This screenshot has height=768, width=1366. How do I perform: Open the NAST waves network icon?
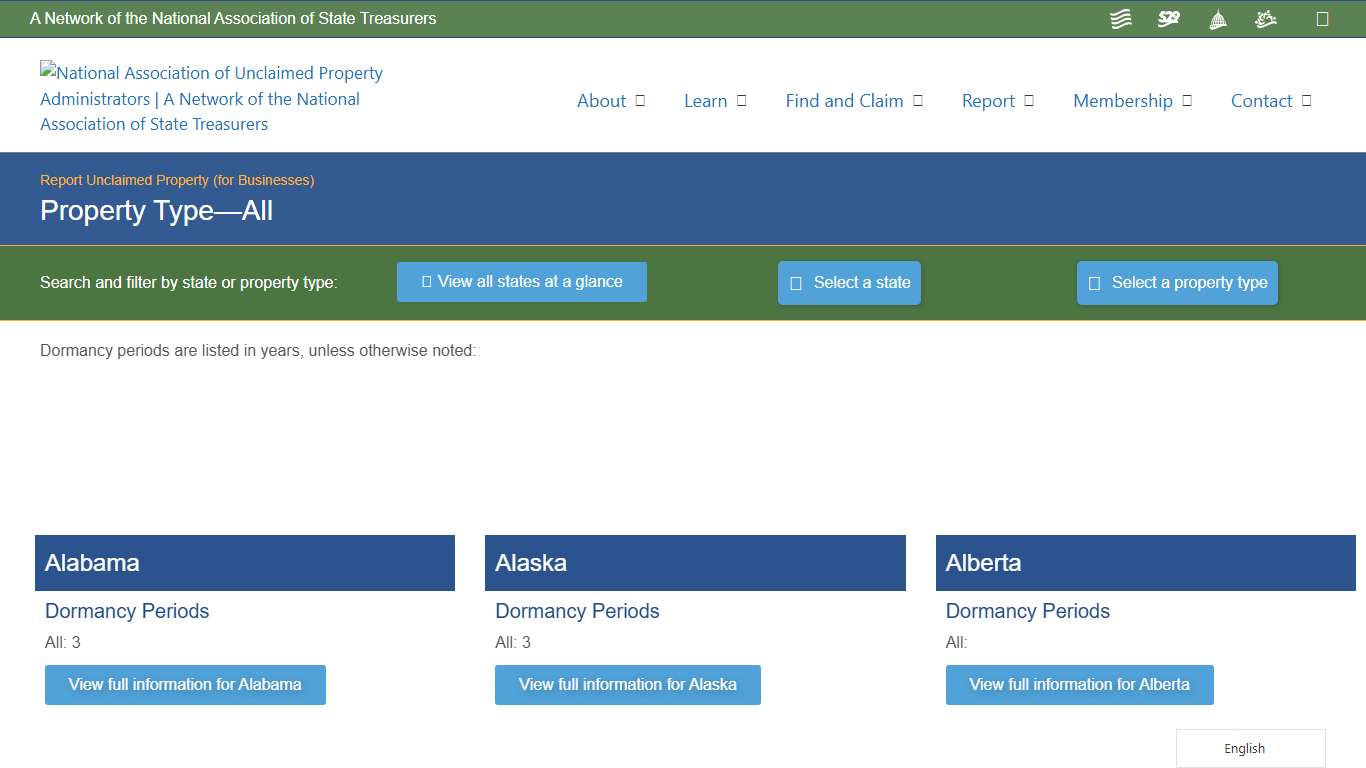tap(1120, 18)
